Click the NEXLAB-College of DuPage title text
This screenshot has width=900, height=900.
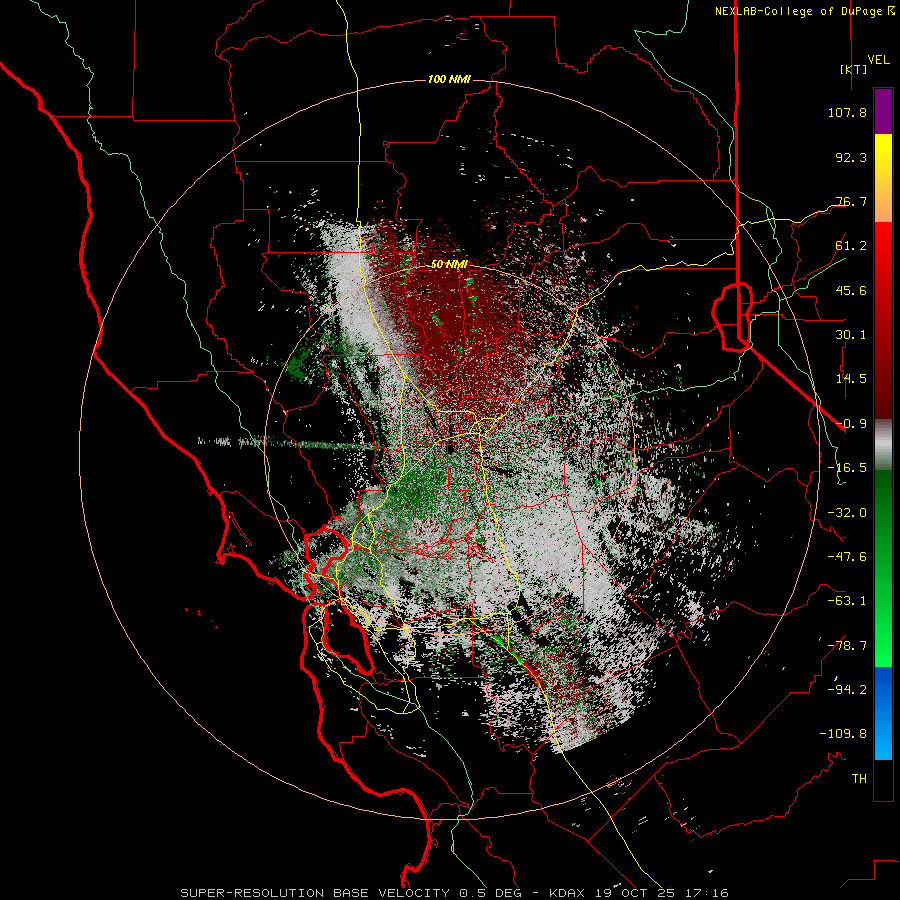[798, 11]
